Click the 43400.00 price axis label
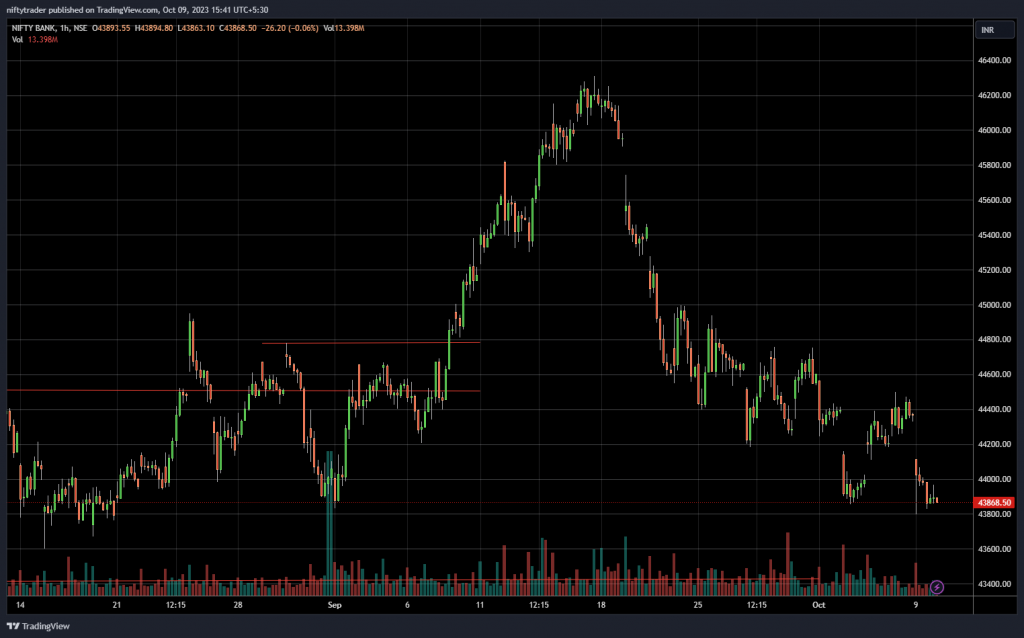This screenshot has width=1024, height=638. [x=994, y=584]
